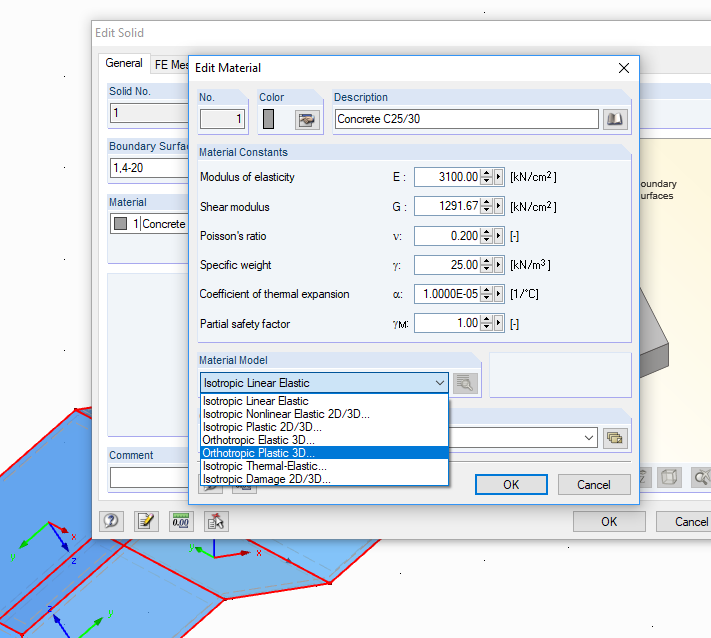This screenshot has width=711, height=638.
Task: Expand the combo box right of the model list
Action: [589, 438]
